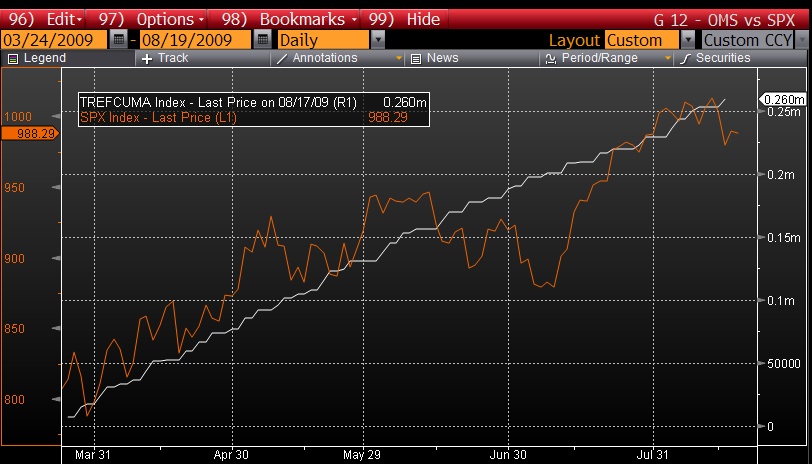Expand the Daily periodicity dropdown arrow
The image size is (812, 464).
coord(378,40)
